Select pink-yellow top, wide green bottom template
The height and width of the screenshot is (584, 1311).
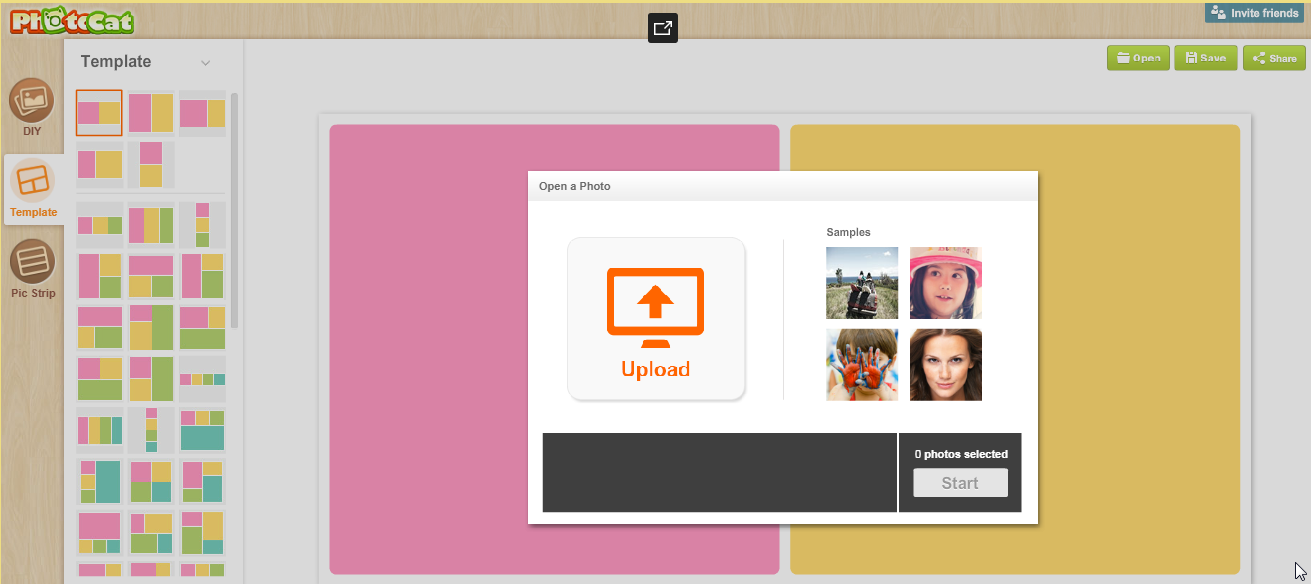coord(99,378)
